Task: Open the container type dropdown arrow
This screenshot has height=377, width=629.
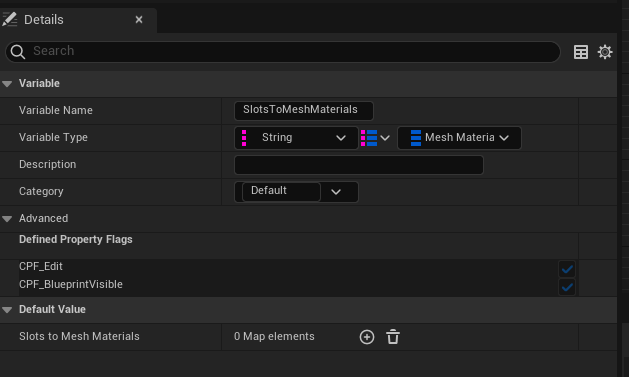Action: 385,138
